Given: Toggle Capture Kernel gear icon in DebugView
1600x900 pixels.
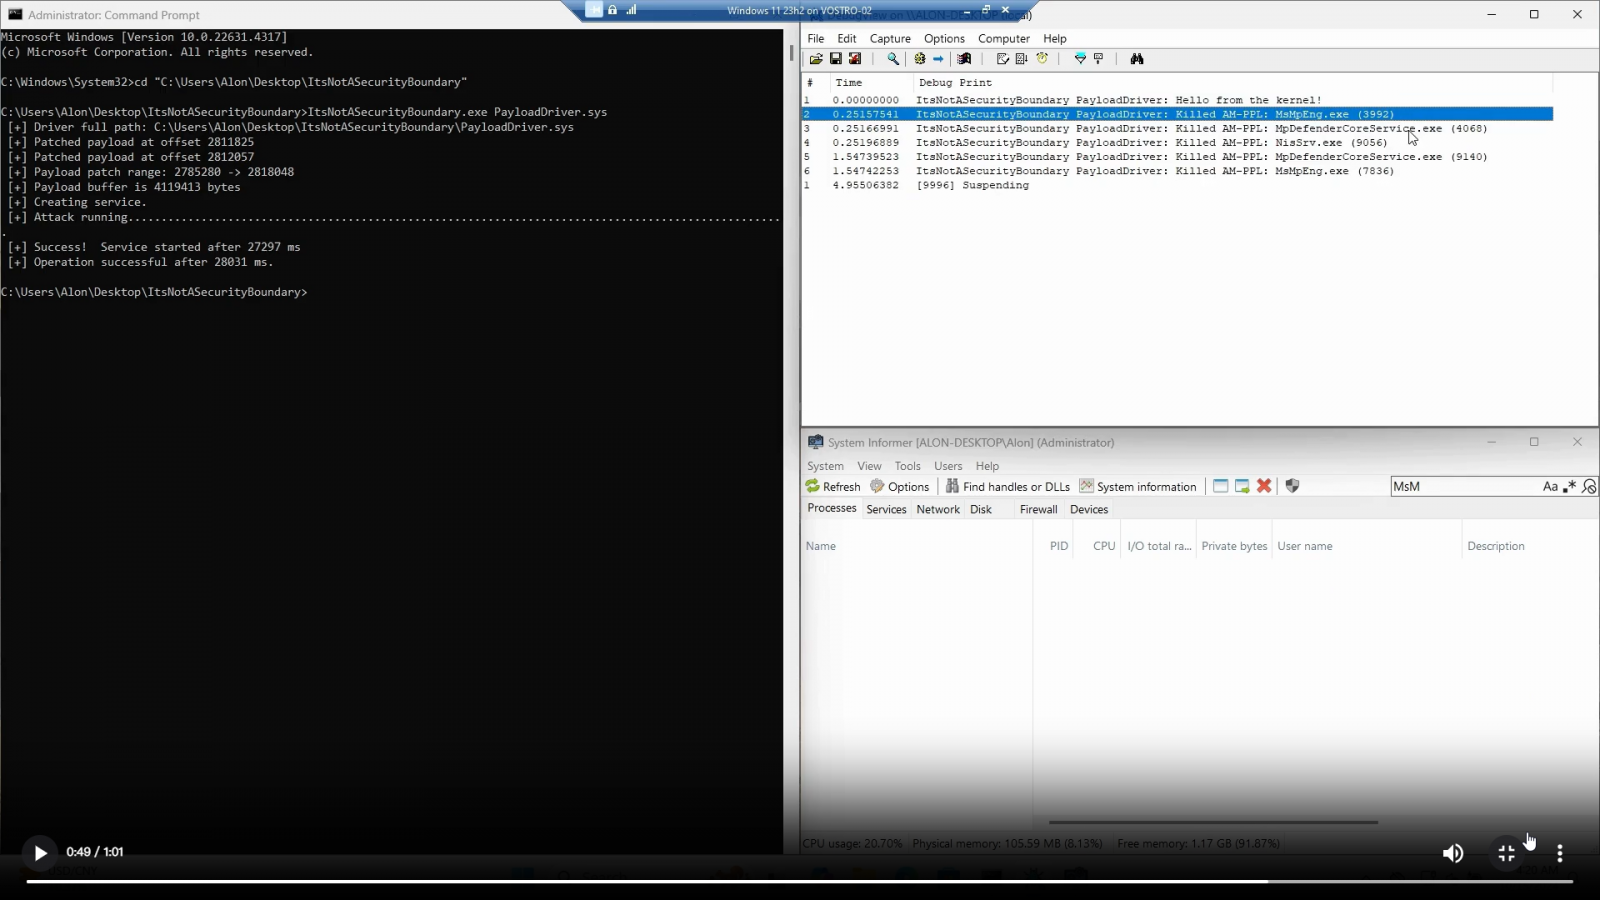Looking at the screenshot, I should (920, 59).
